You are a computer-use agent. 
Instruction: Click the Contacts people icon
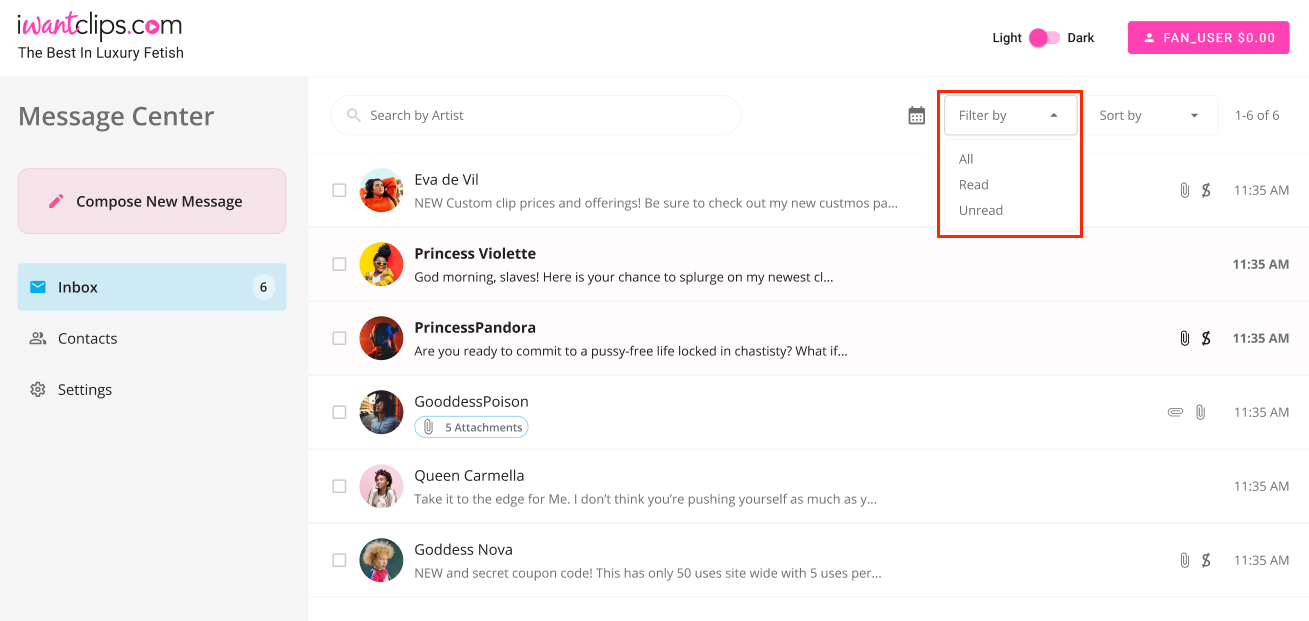38,338
